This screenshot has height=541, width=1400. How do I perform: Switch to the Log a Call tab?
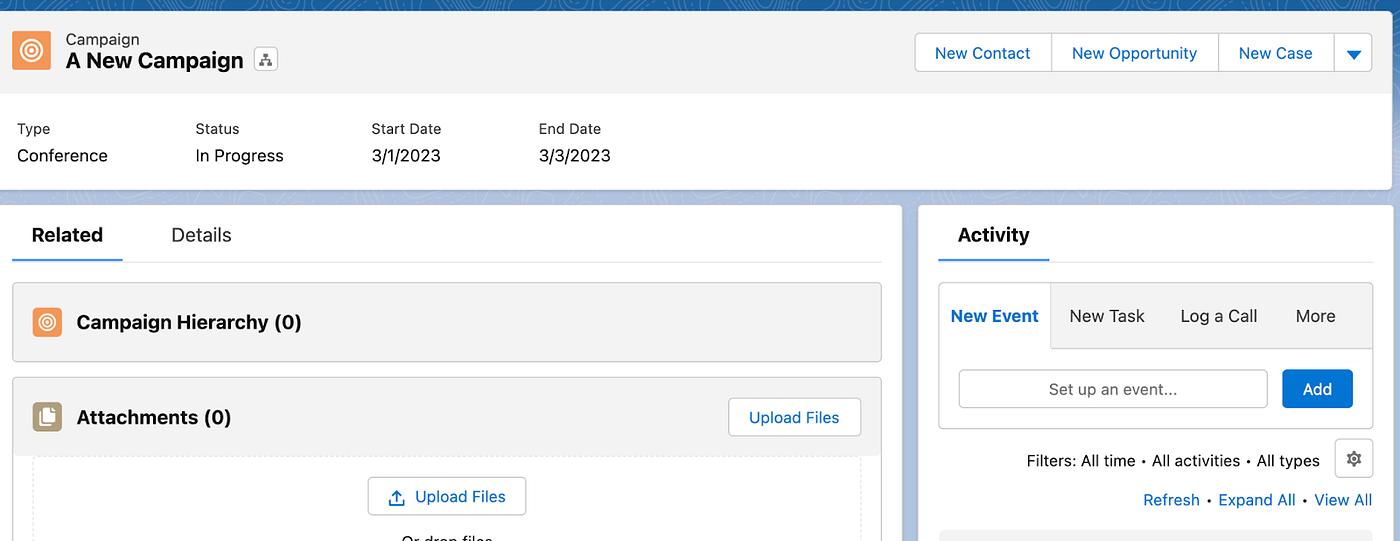[x=1218, y=316]
